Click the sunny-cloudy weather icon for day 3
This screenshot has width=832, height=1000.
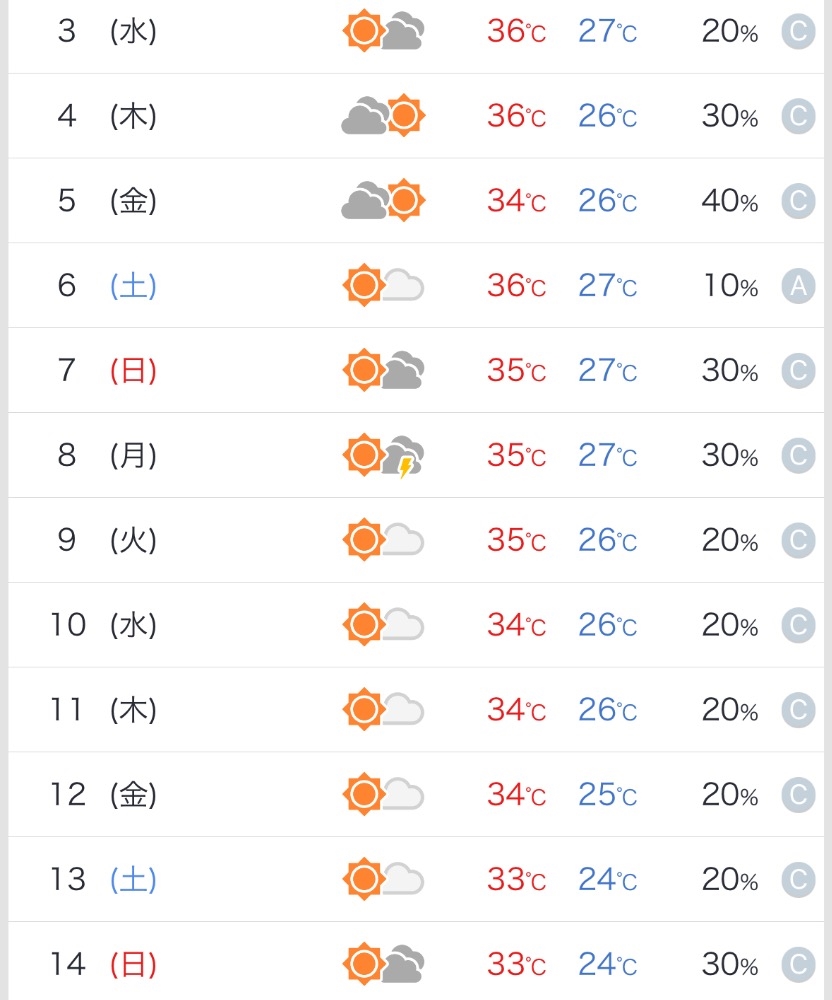point(383,31)
